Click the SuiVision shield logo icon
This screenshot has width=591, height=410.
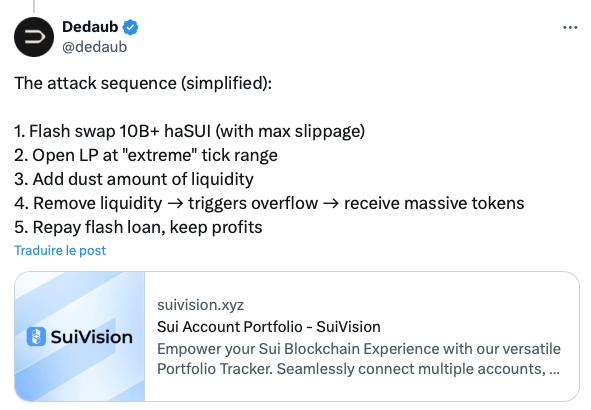[x=36, y=336]
